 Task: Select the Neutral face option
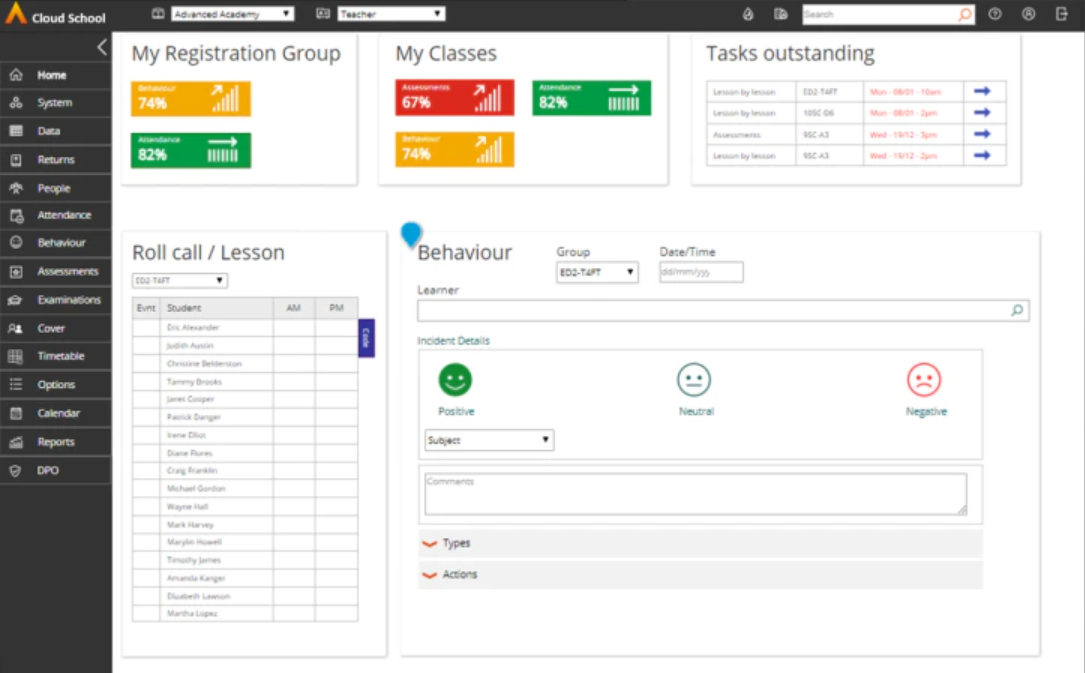pos(693,380)
